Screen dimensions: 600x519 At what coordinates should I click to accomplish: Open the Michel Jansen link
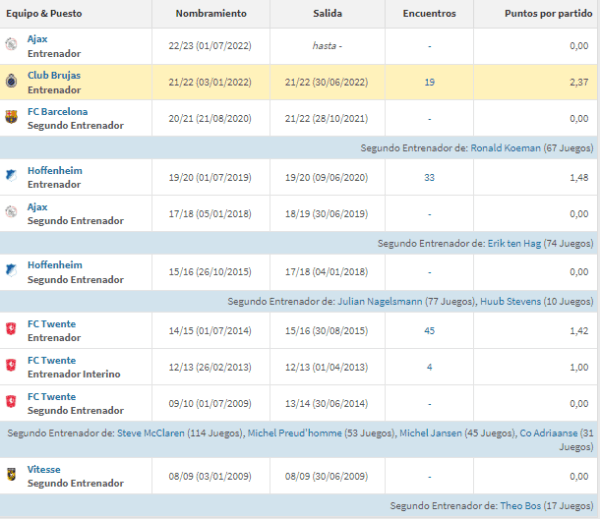tap(430, 433)
